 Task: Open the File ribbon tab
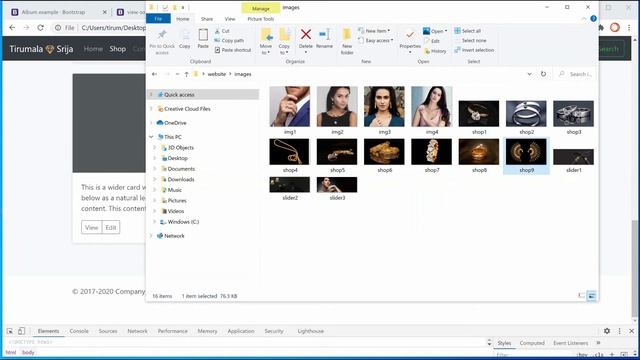click(158, 19)
